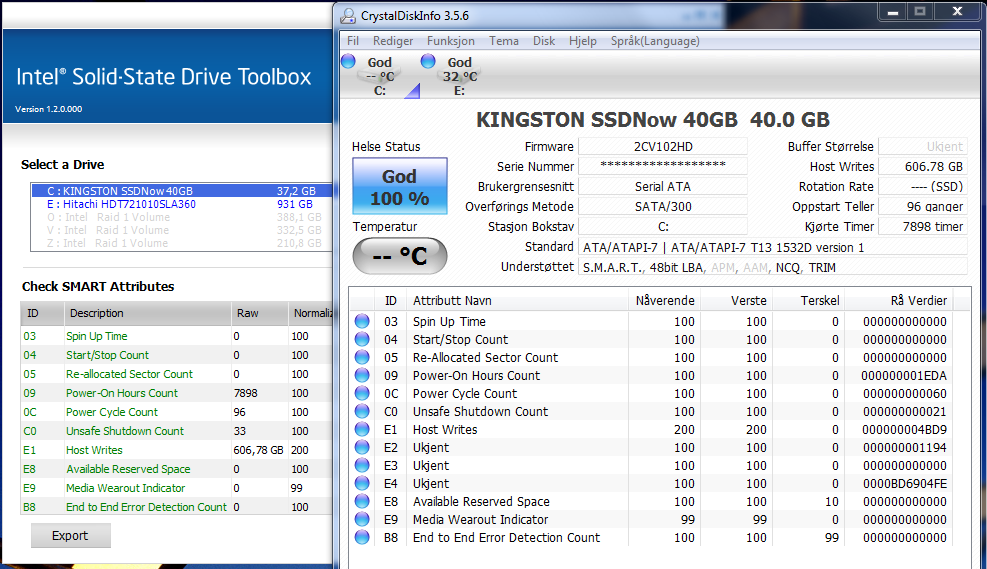Click the -- °C temperature button
987x569 pixels.
(x=400, y=256)
